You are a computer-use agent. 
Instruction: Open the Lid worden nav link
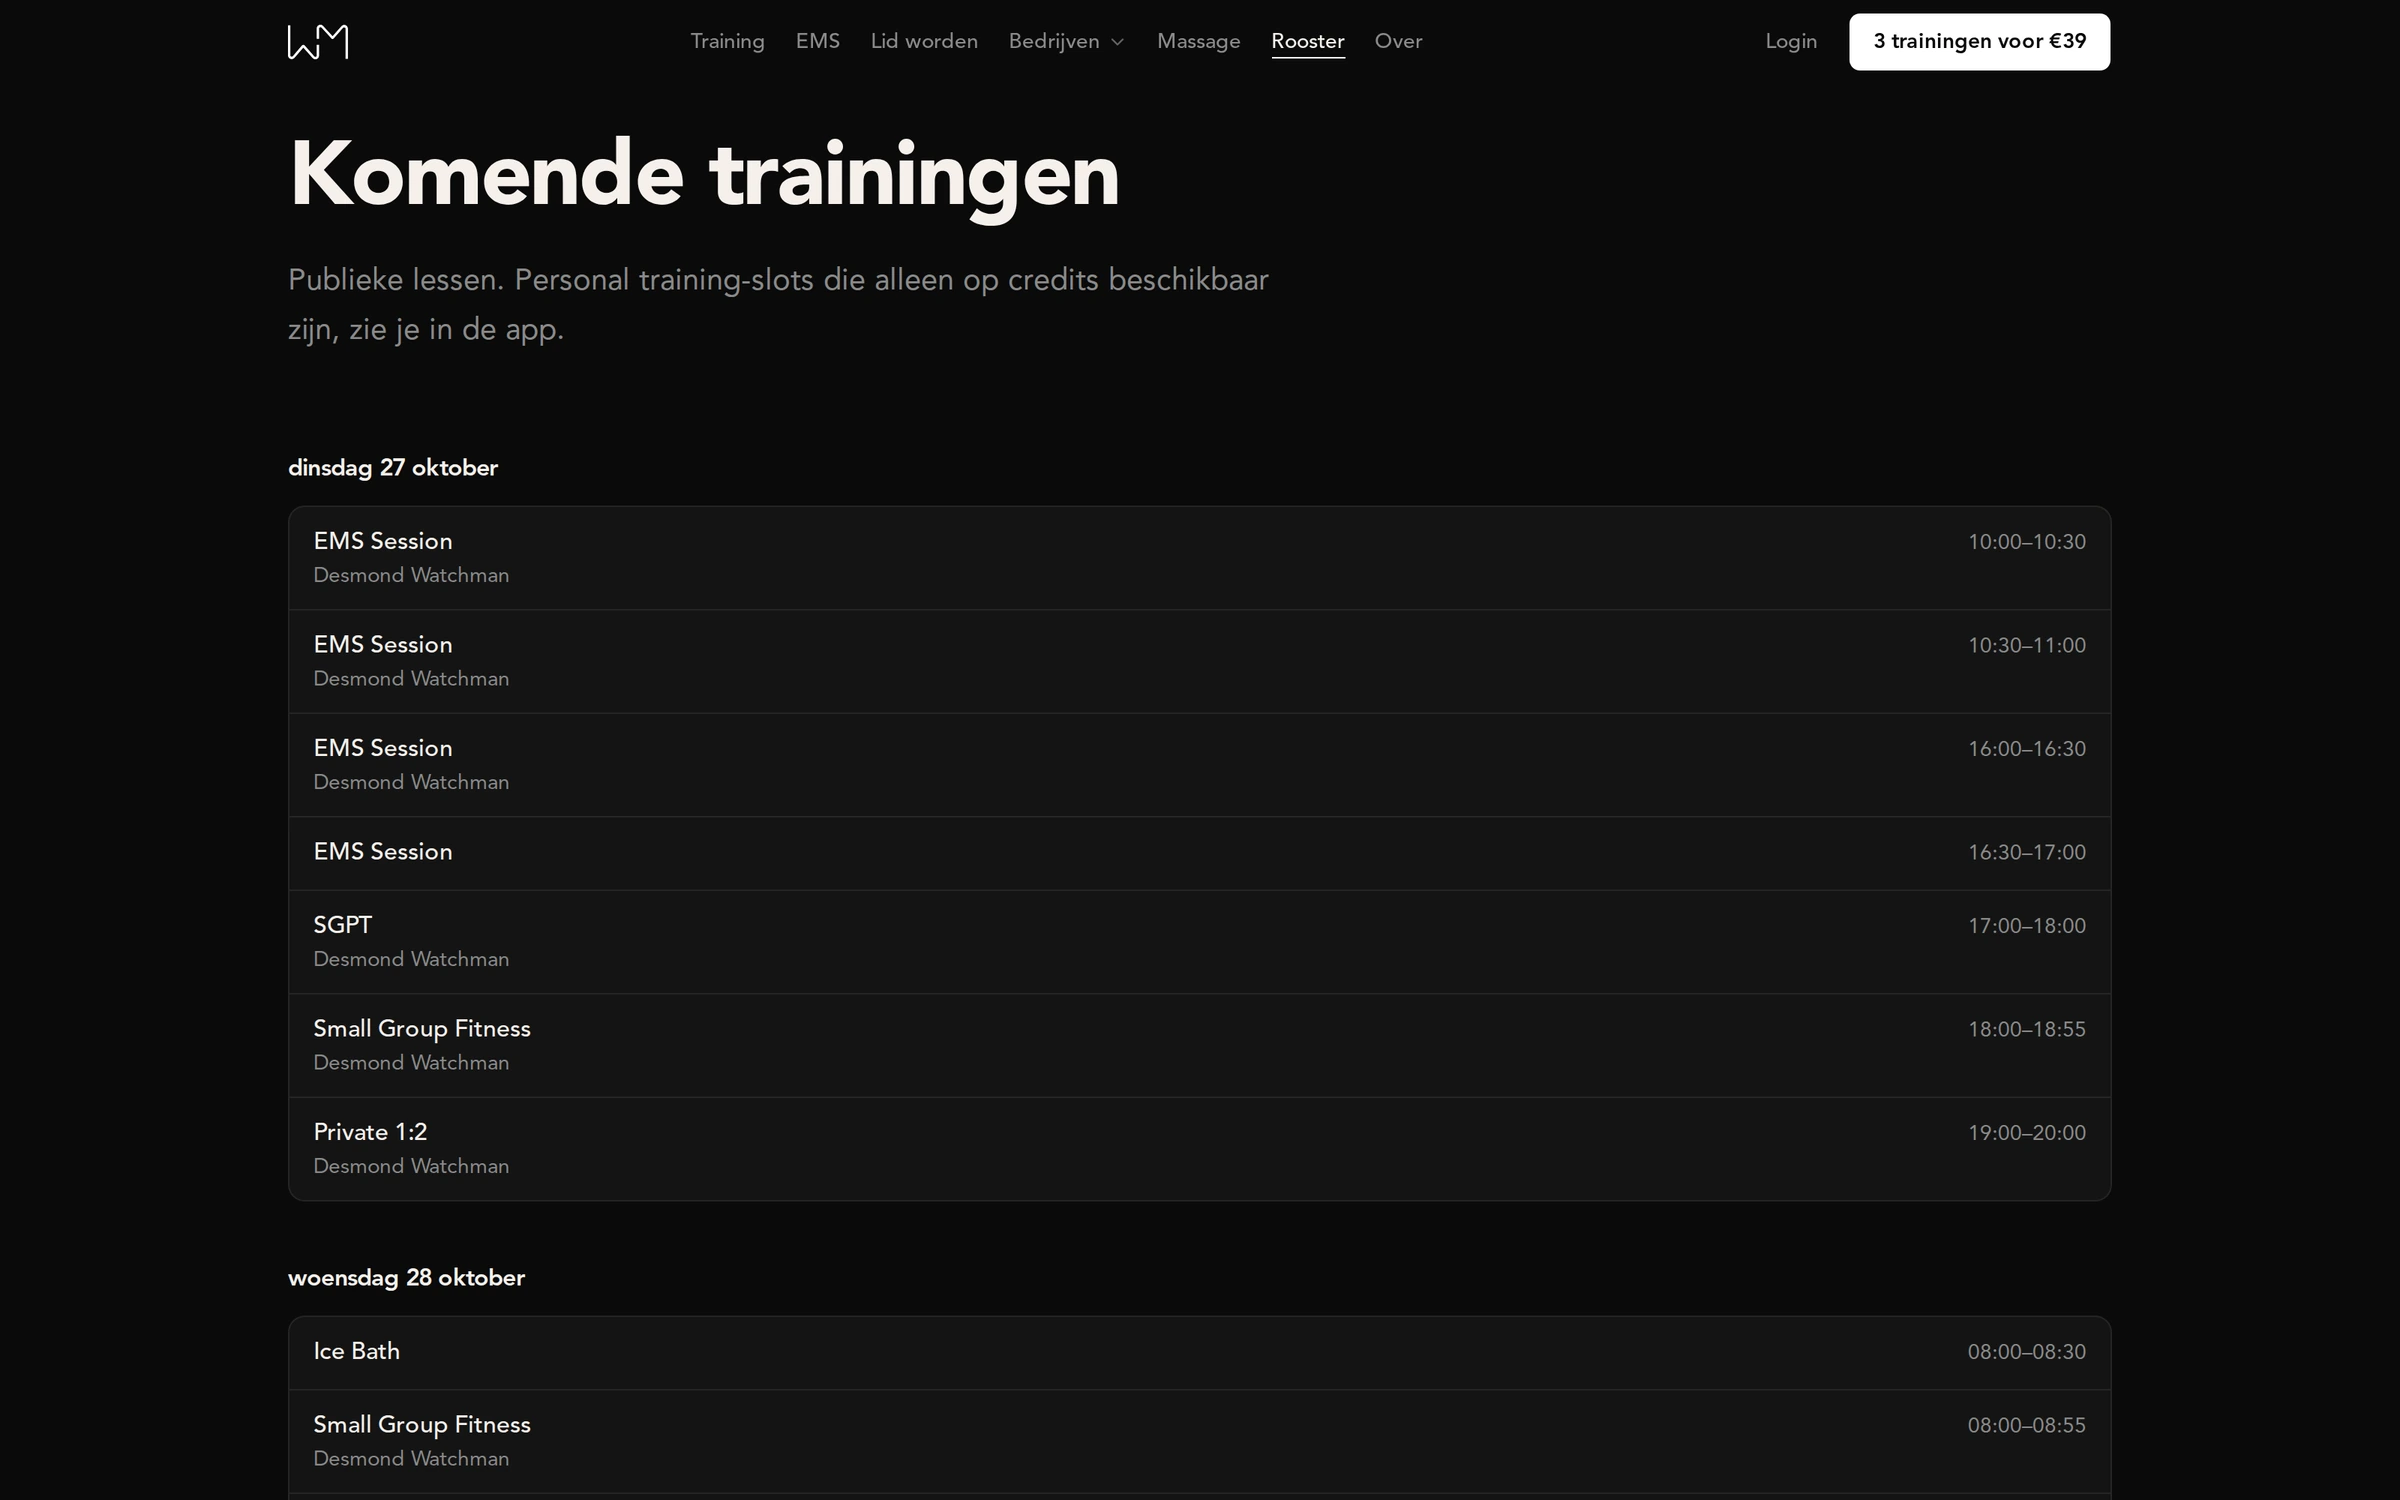pyautogui.click(x=924, y=41)
